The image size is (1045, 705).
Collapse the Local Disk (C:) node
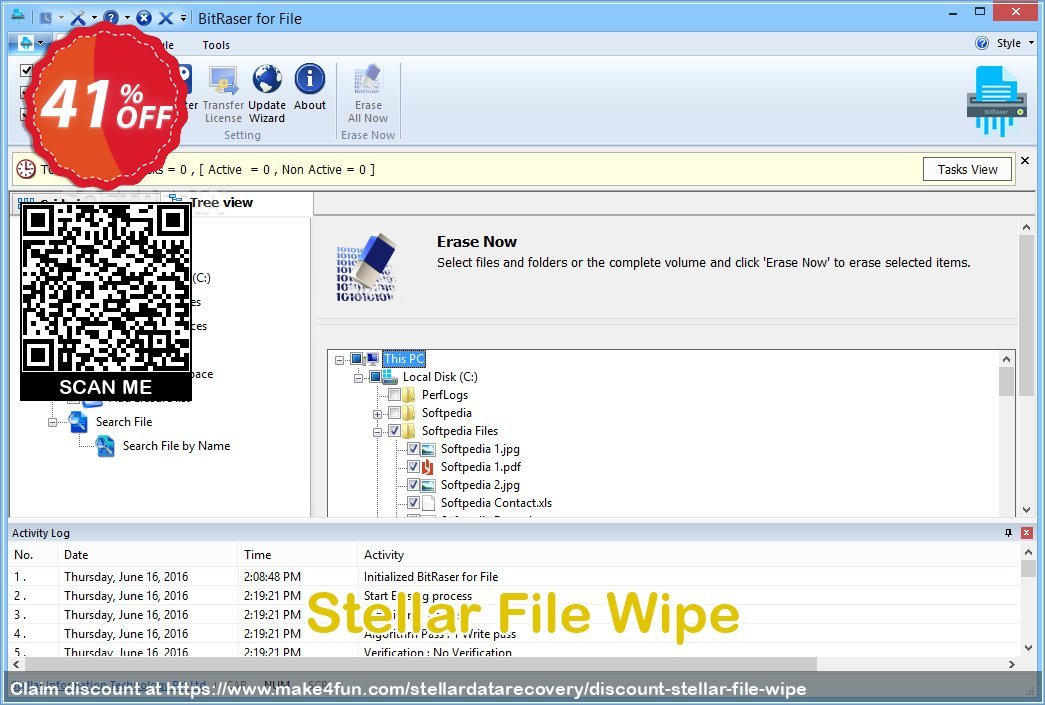[x=359, y=378]
